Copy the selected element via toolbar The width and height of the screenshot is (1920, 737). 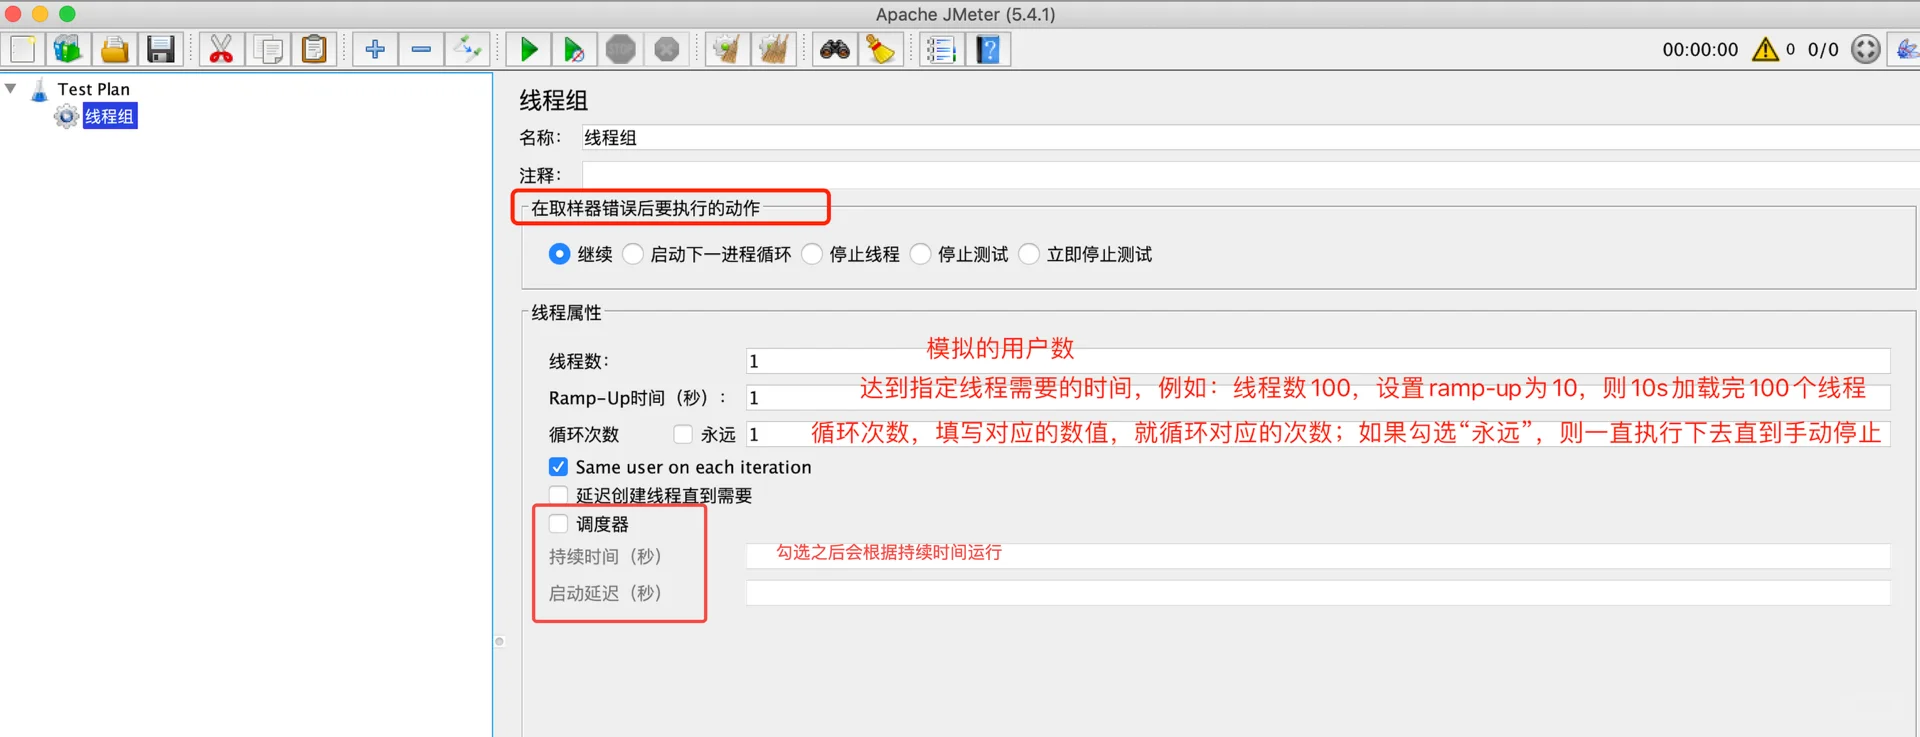(268, 49)
